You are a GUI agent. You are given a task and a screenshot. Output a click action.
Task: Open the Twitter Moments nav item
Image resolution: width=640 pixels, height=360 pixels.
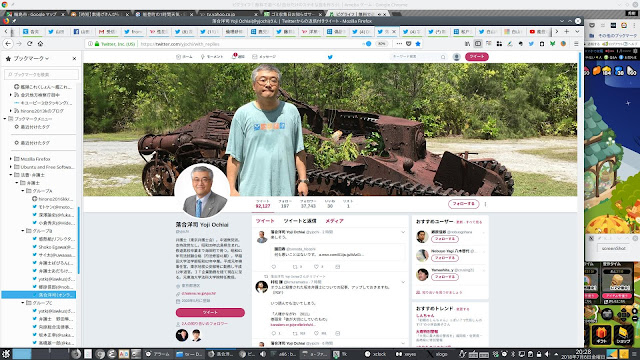pyautogui.click(x=212, y=57)
